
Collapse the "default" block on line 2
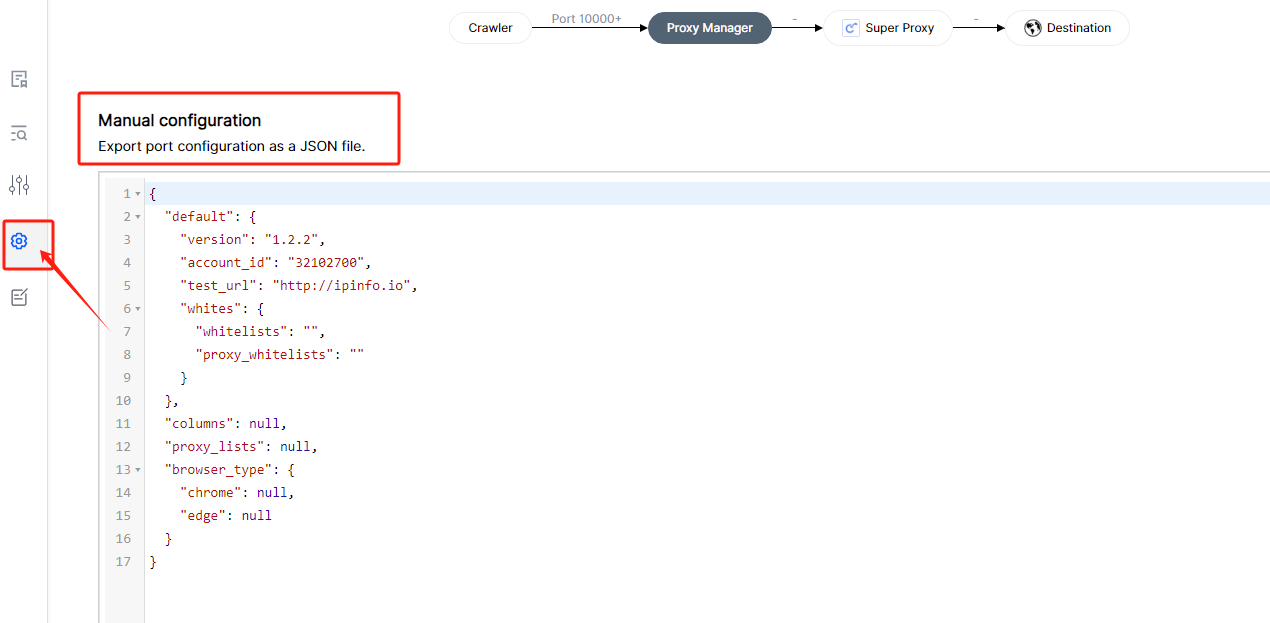pyautogui.click(x=138, y=217)
